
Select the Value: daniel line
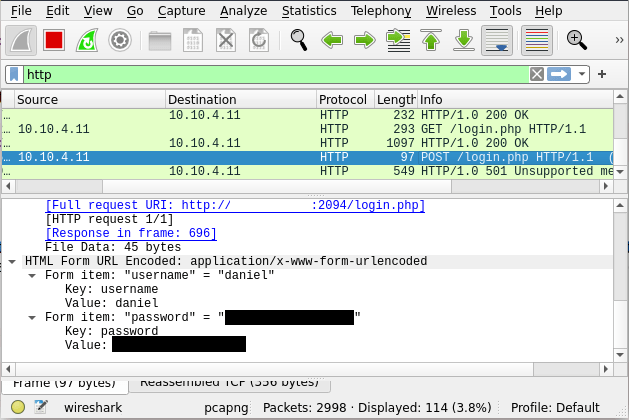click(112, 303)
